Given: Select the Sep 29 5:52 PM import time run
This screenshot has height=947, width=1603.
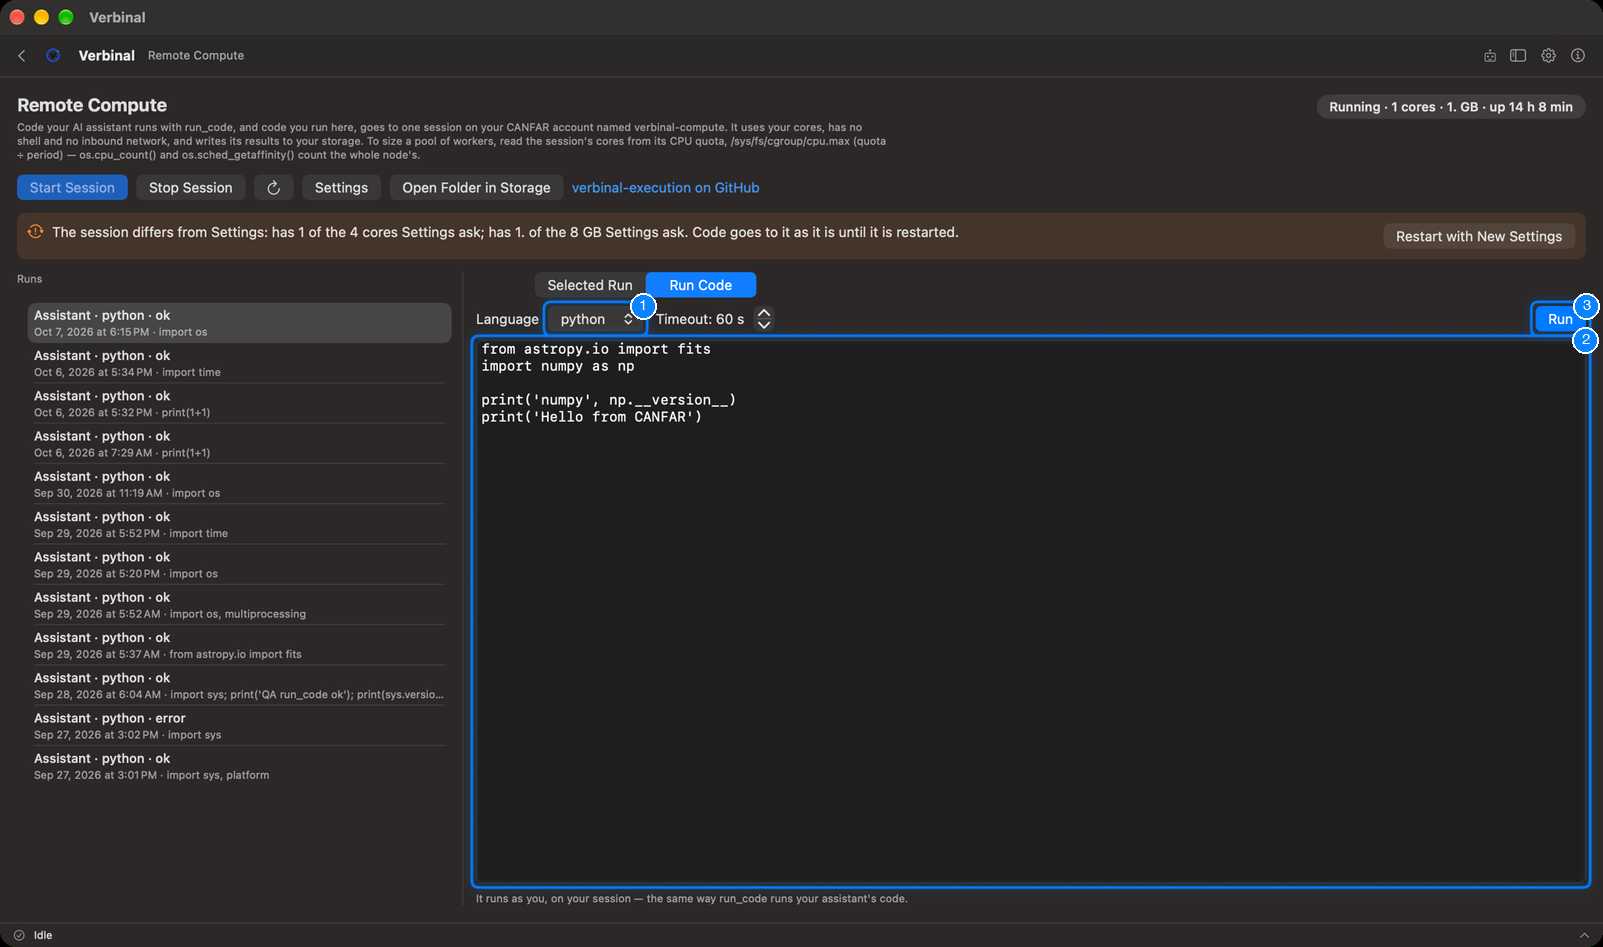Looking at the screenshot, I should tap(239, 525).
